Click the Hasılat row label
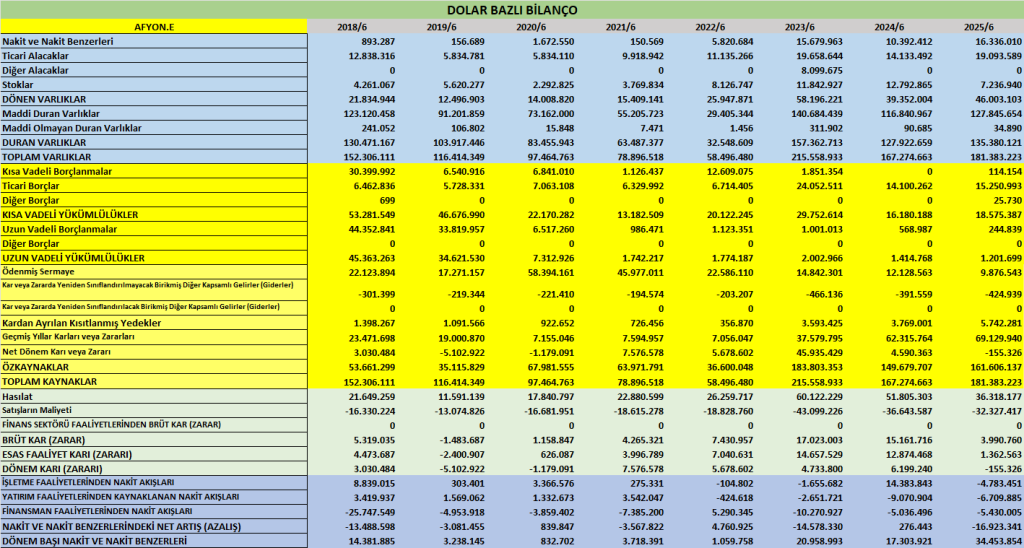Screen dimensions: 1024x548 [18, 396]
